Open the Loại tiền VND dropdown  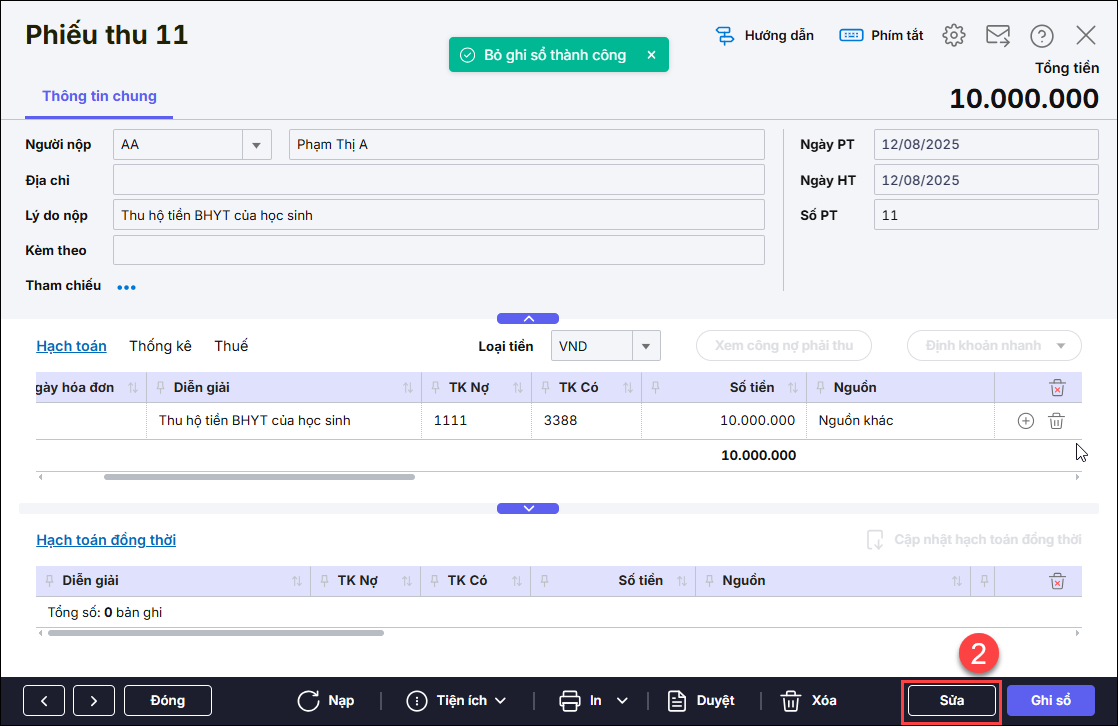click(x=646, y=346)
